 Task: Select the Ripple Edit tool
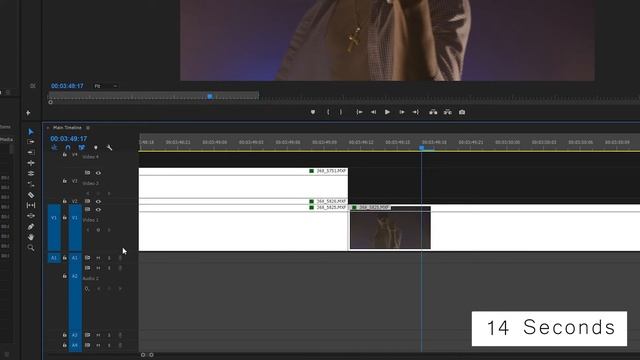[x=31, y=163]
